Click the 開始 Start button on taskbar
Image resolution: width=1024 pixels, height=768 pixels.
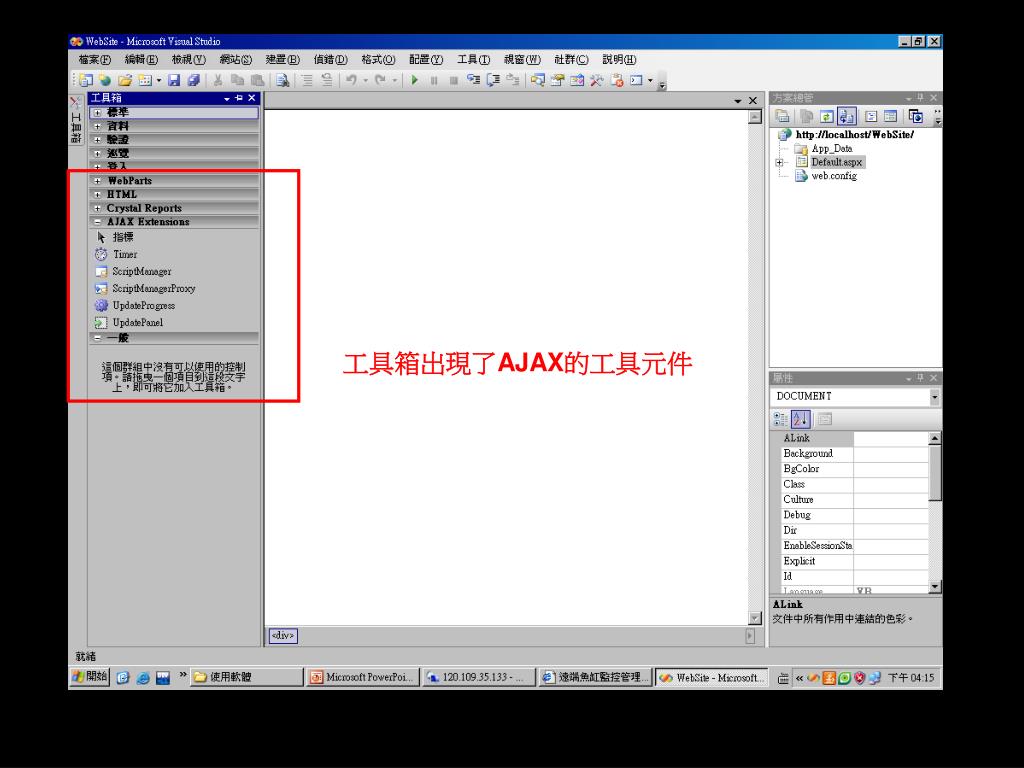tap(89, 677)
